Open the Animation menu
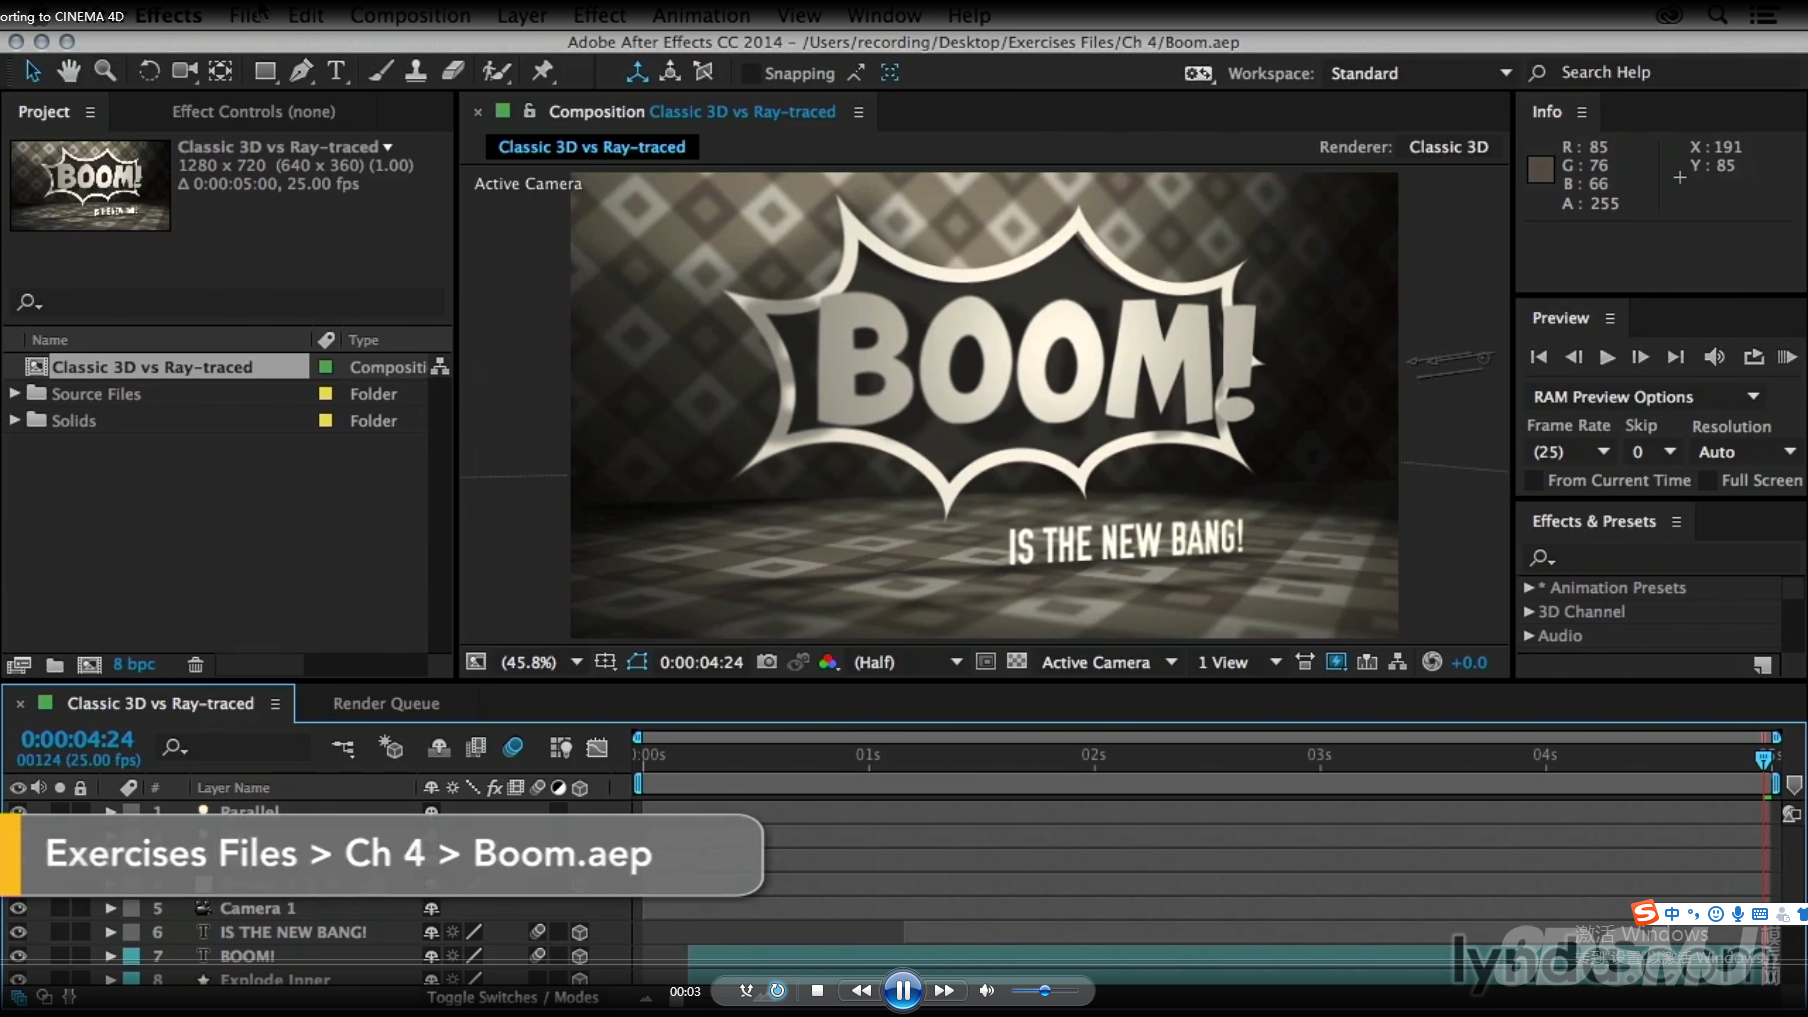The image size is (1808, 1017). (701, 15)
